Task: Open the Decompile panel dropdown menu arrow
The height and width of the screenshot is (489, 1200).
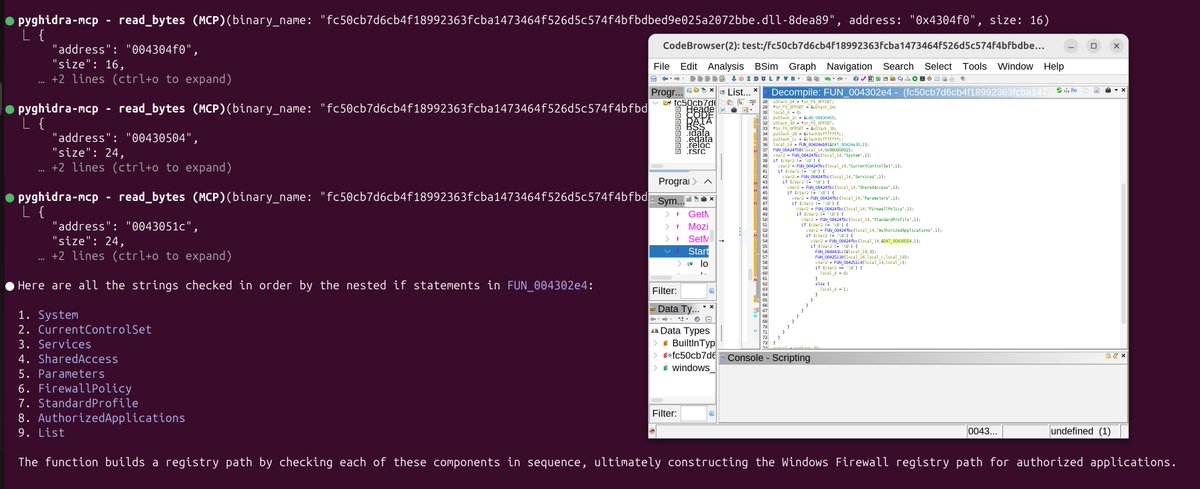Action: tap(1116, 90)
